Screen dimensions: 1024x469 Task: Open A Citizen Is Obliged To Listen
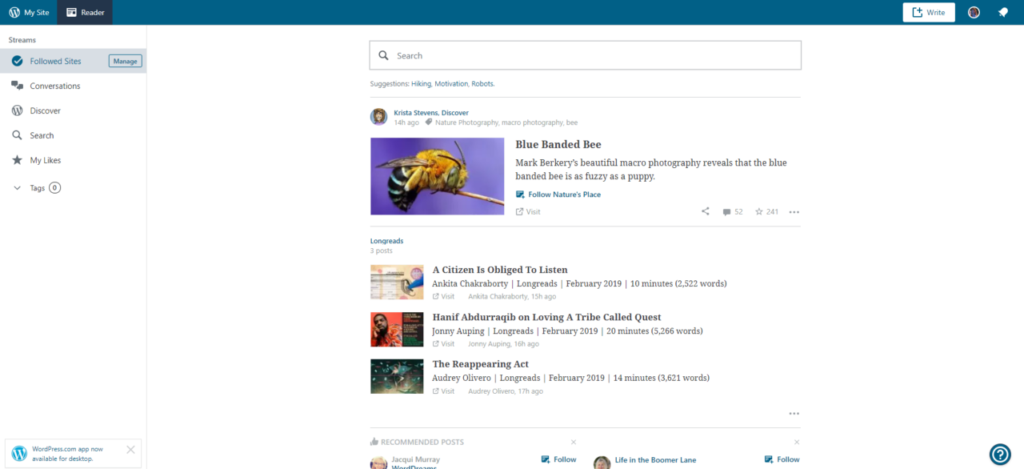click(500, 270)
